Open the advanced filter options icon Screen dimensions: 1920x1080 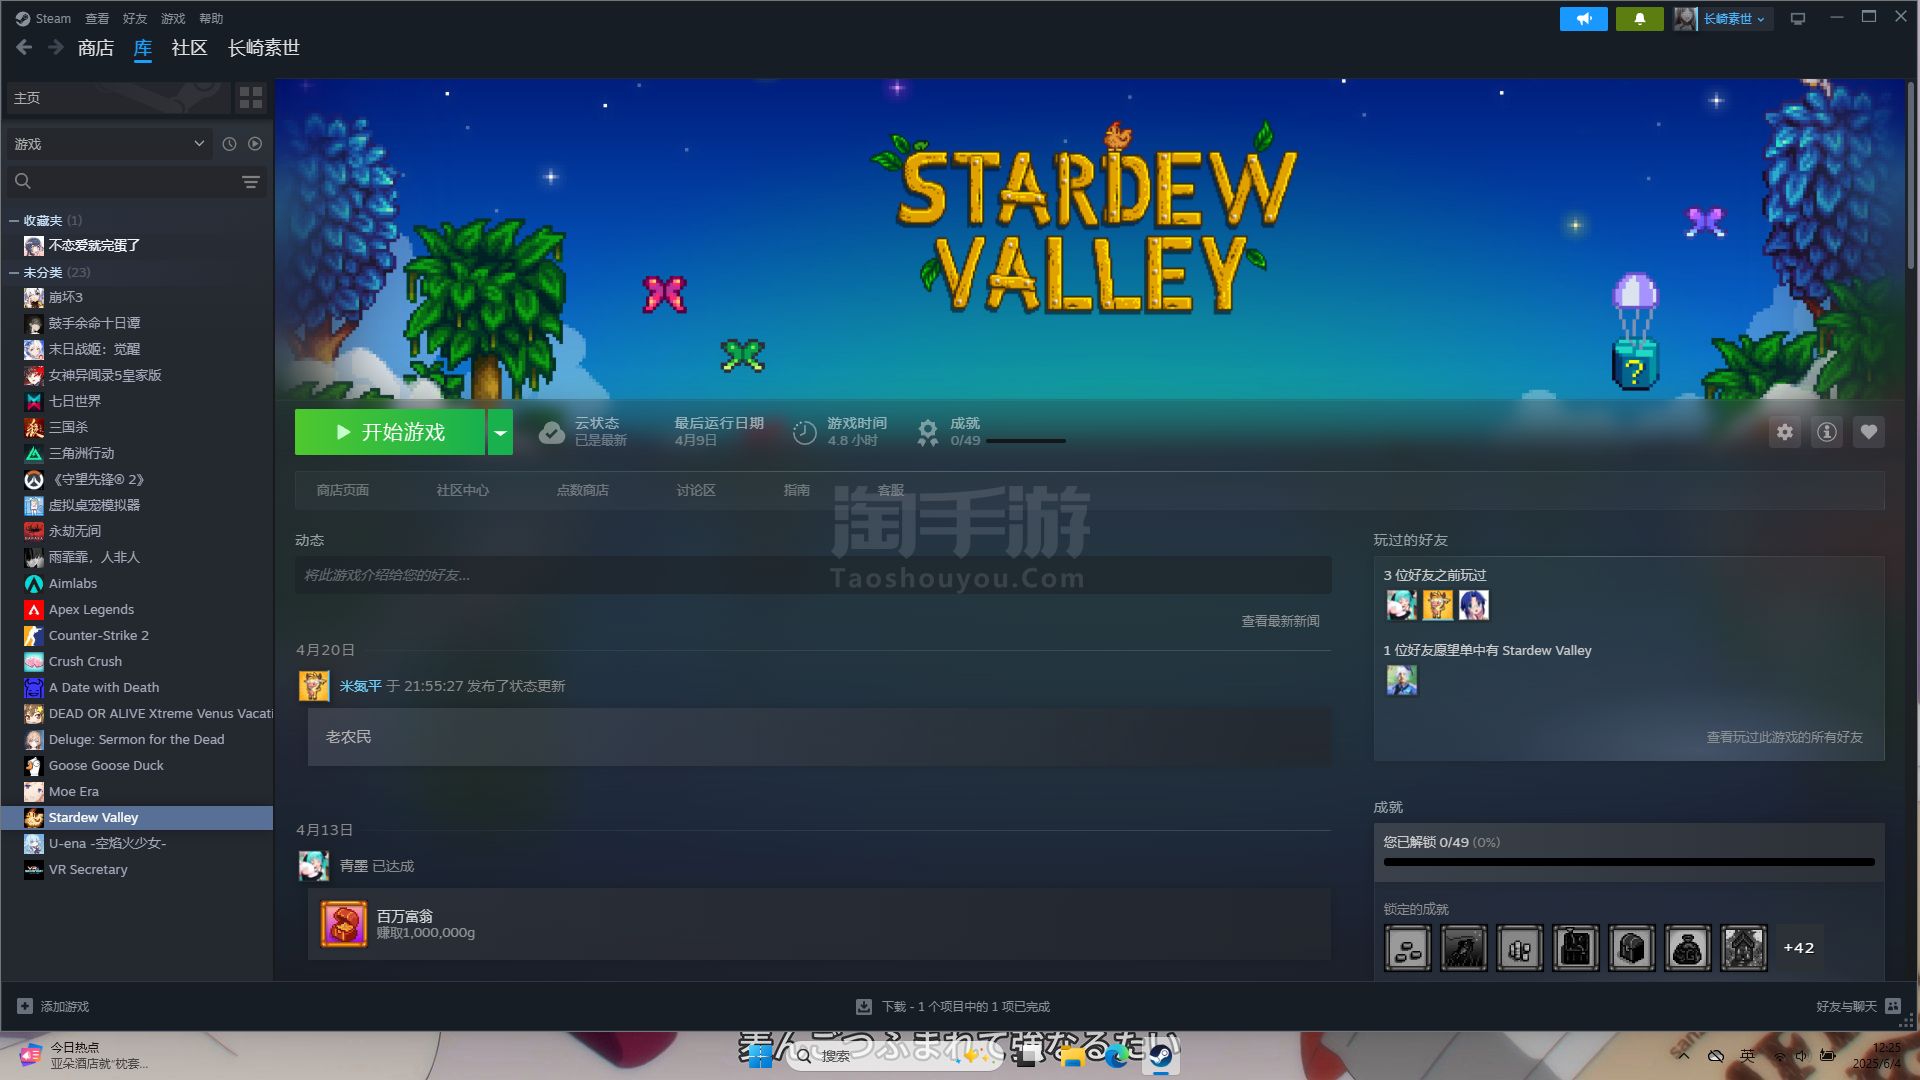pyautogui.click(x=251, y=181)
